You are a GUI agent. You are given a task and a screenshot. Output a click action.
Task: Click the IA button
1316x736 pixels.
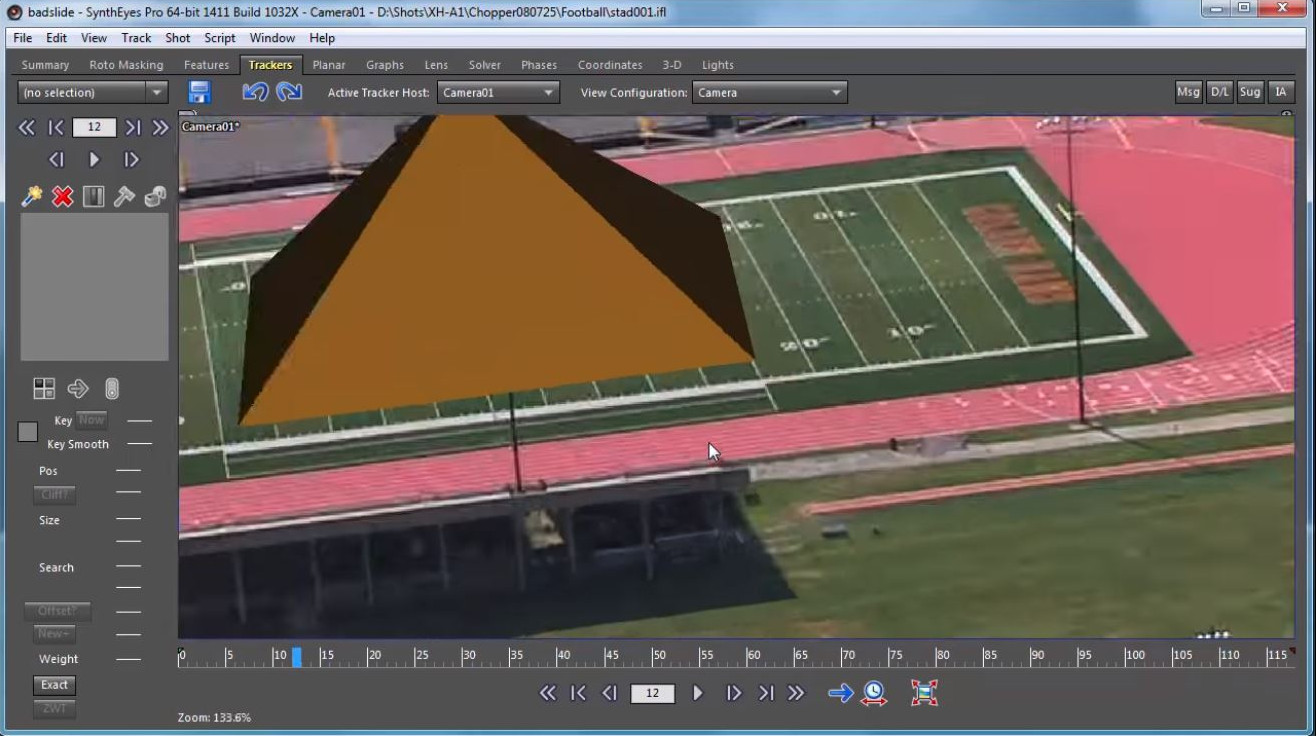1281,92
